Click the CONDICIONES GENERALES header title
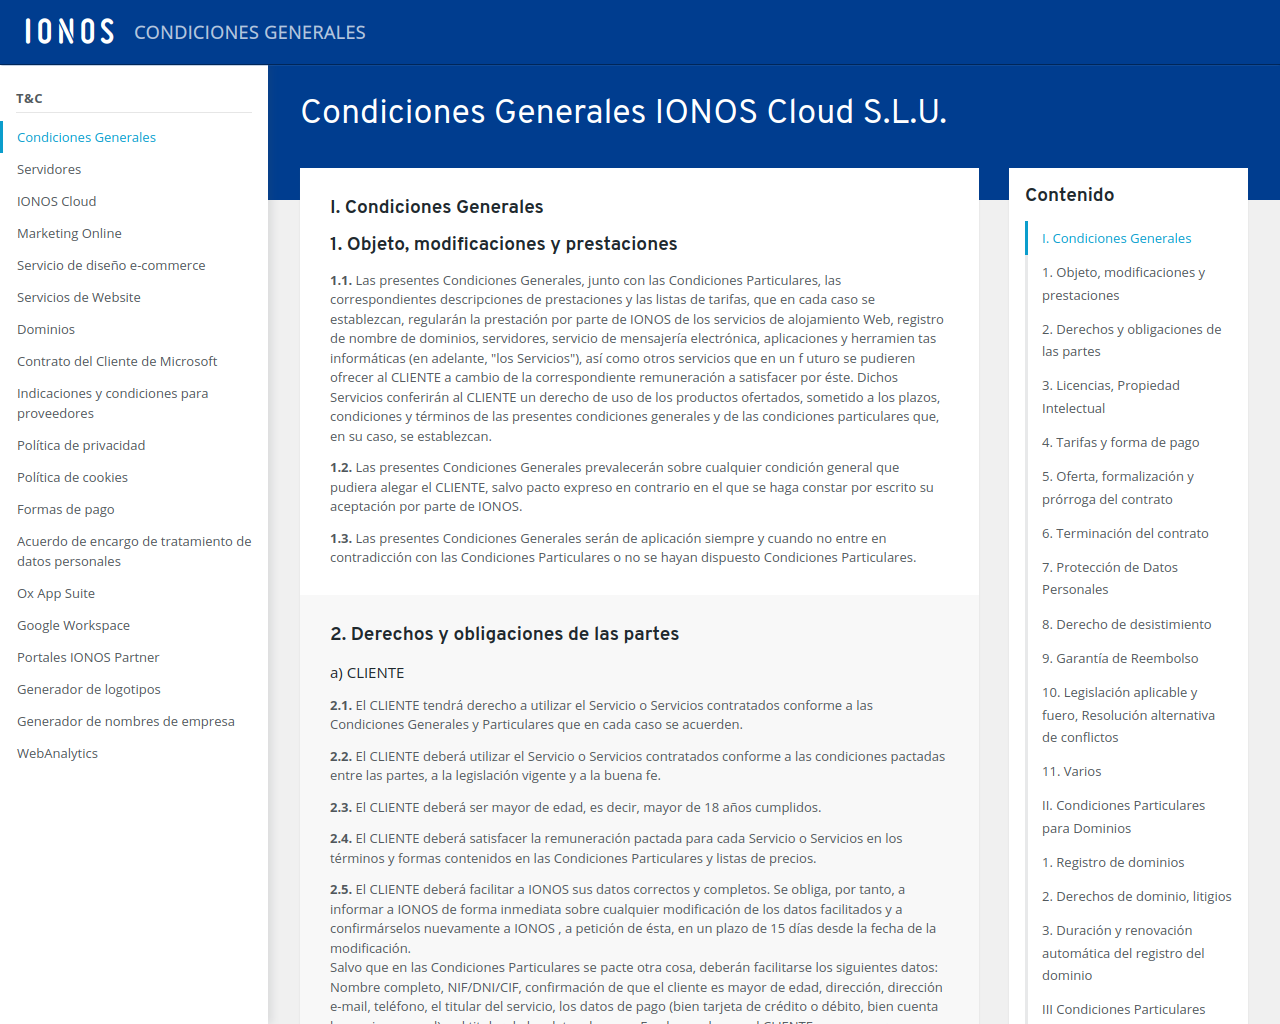 (x=250, y=33)
